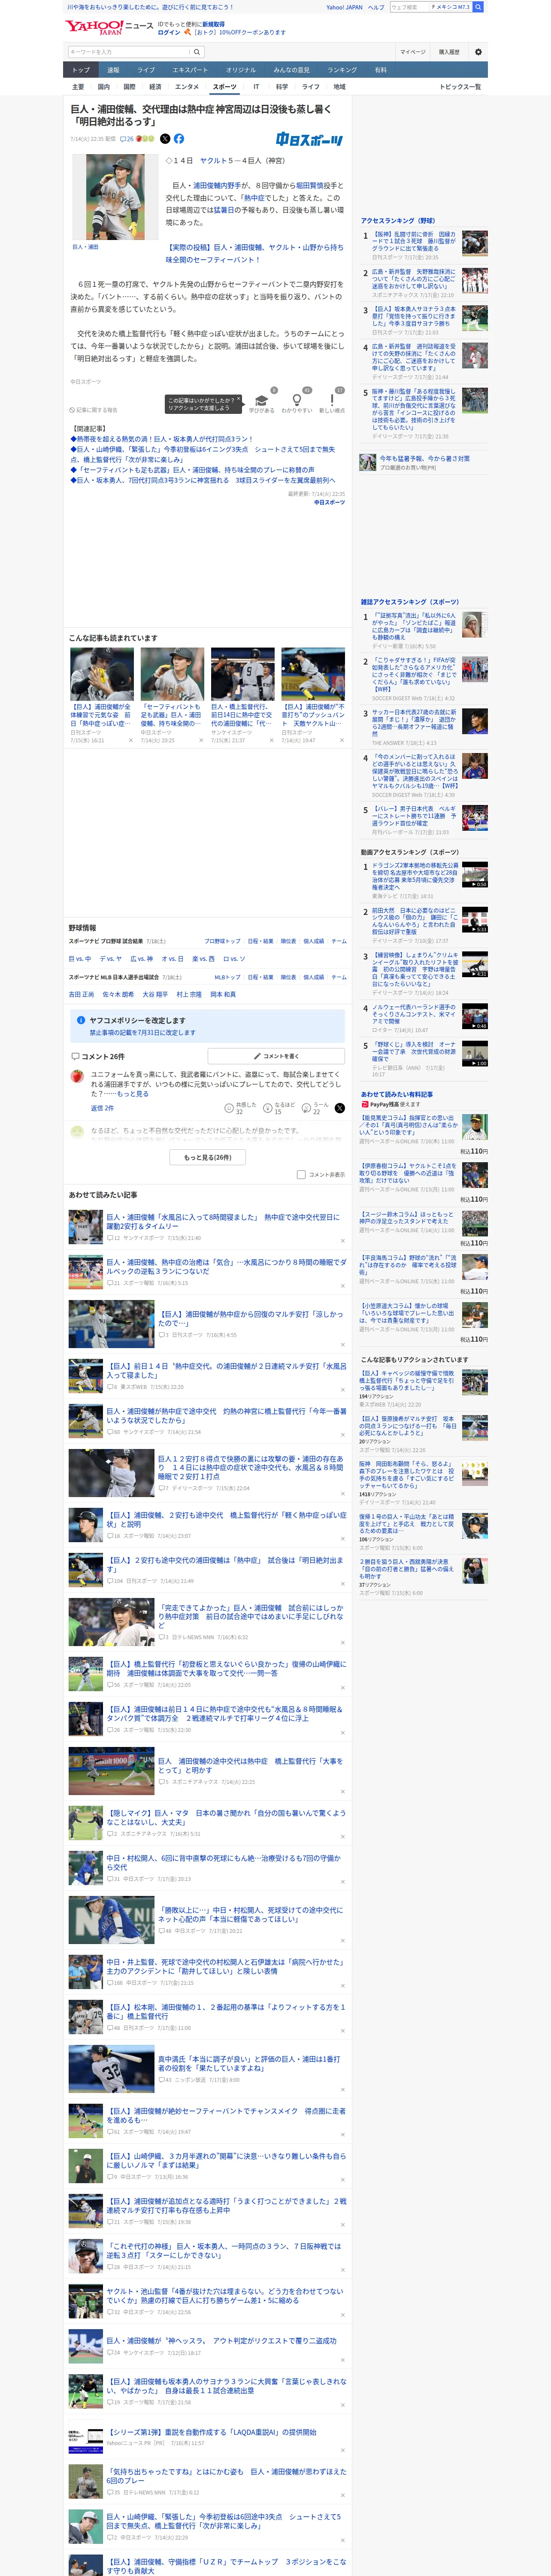Click the 今年も猛暑予報 weather icon
The height and width of the screenshot is (2576, 551).
[368, 463]
